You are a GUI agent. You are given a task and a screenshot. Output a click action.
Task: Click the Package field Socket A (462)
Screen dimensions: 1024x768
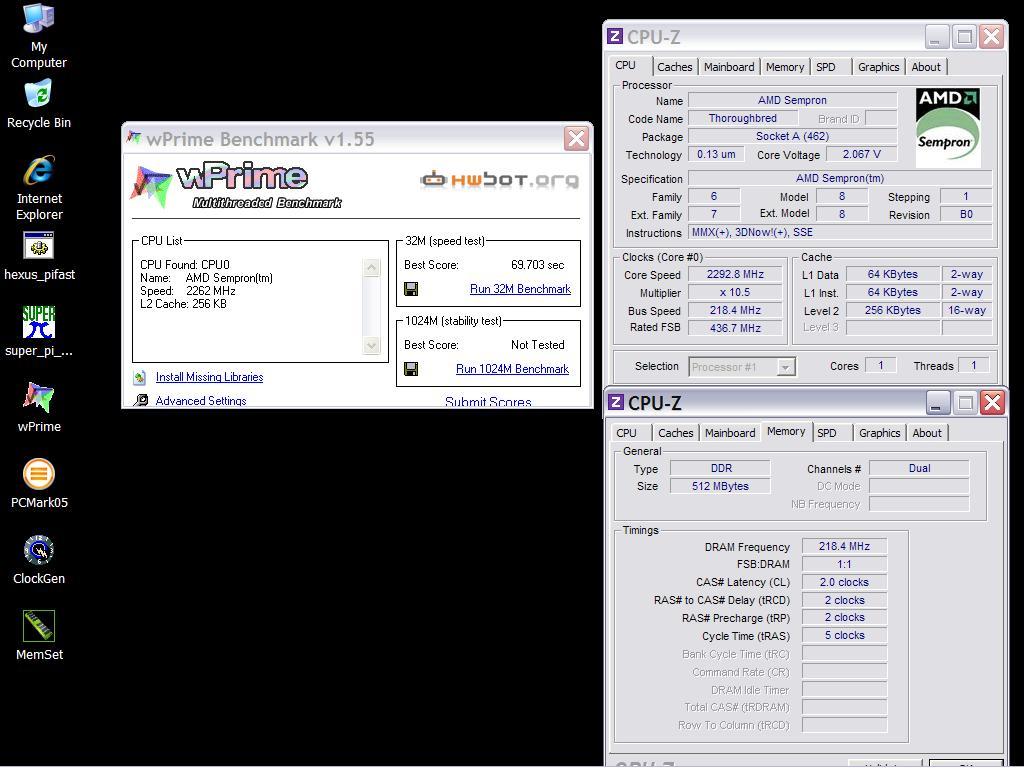[792, 136]
